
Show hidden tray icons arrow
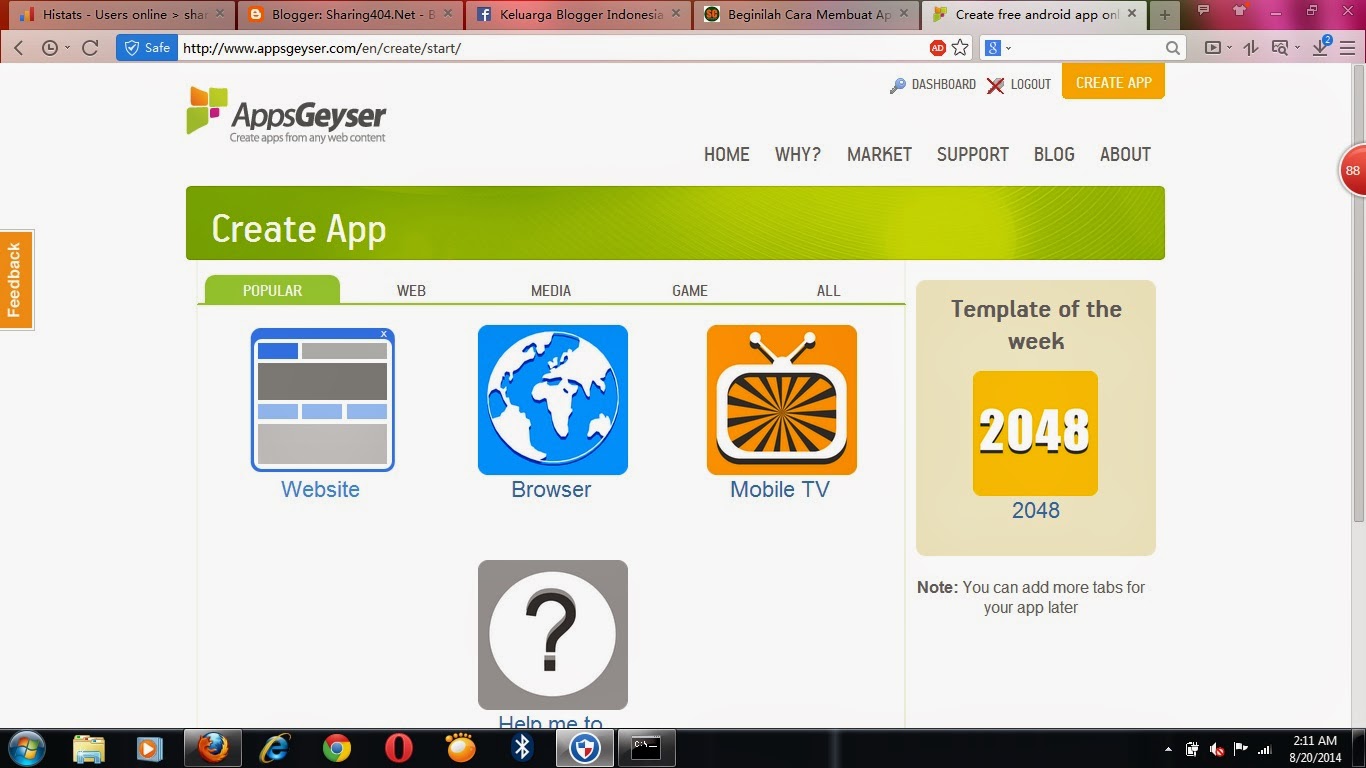1168,749
